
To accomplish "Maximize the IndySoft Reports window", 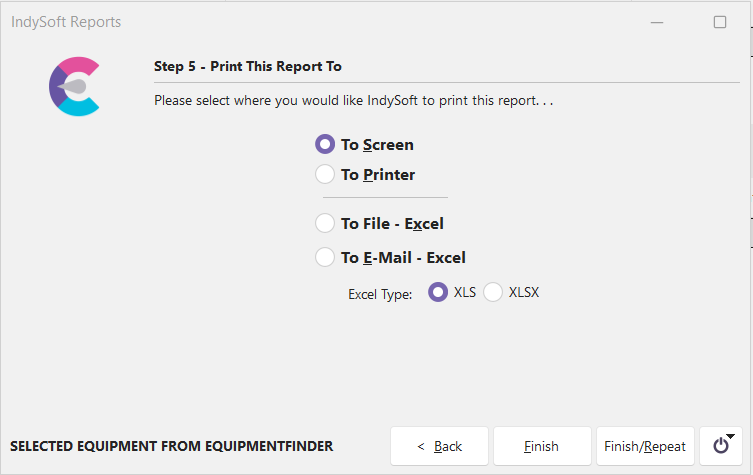I will point(720,22).
